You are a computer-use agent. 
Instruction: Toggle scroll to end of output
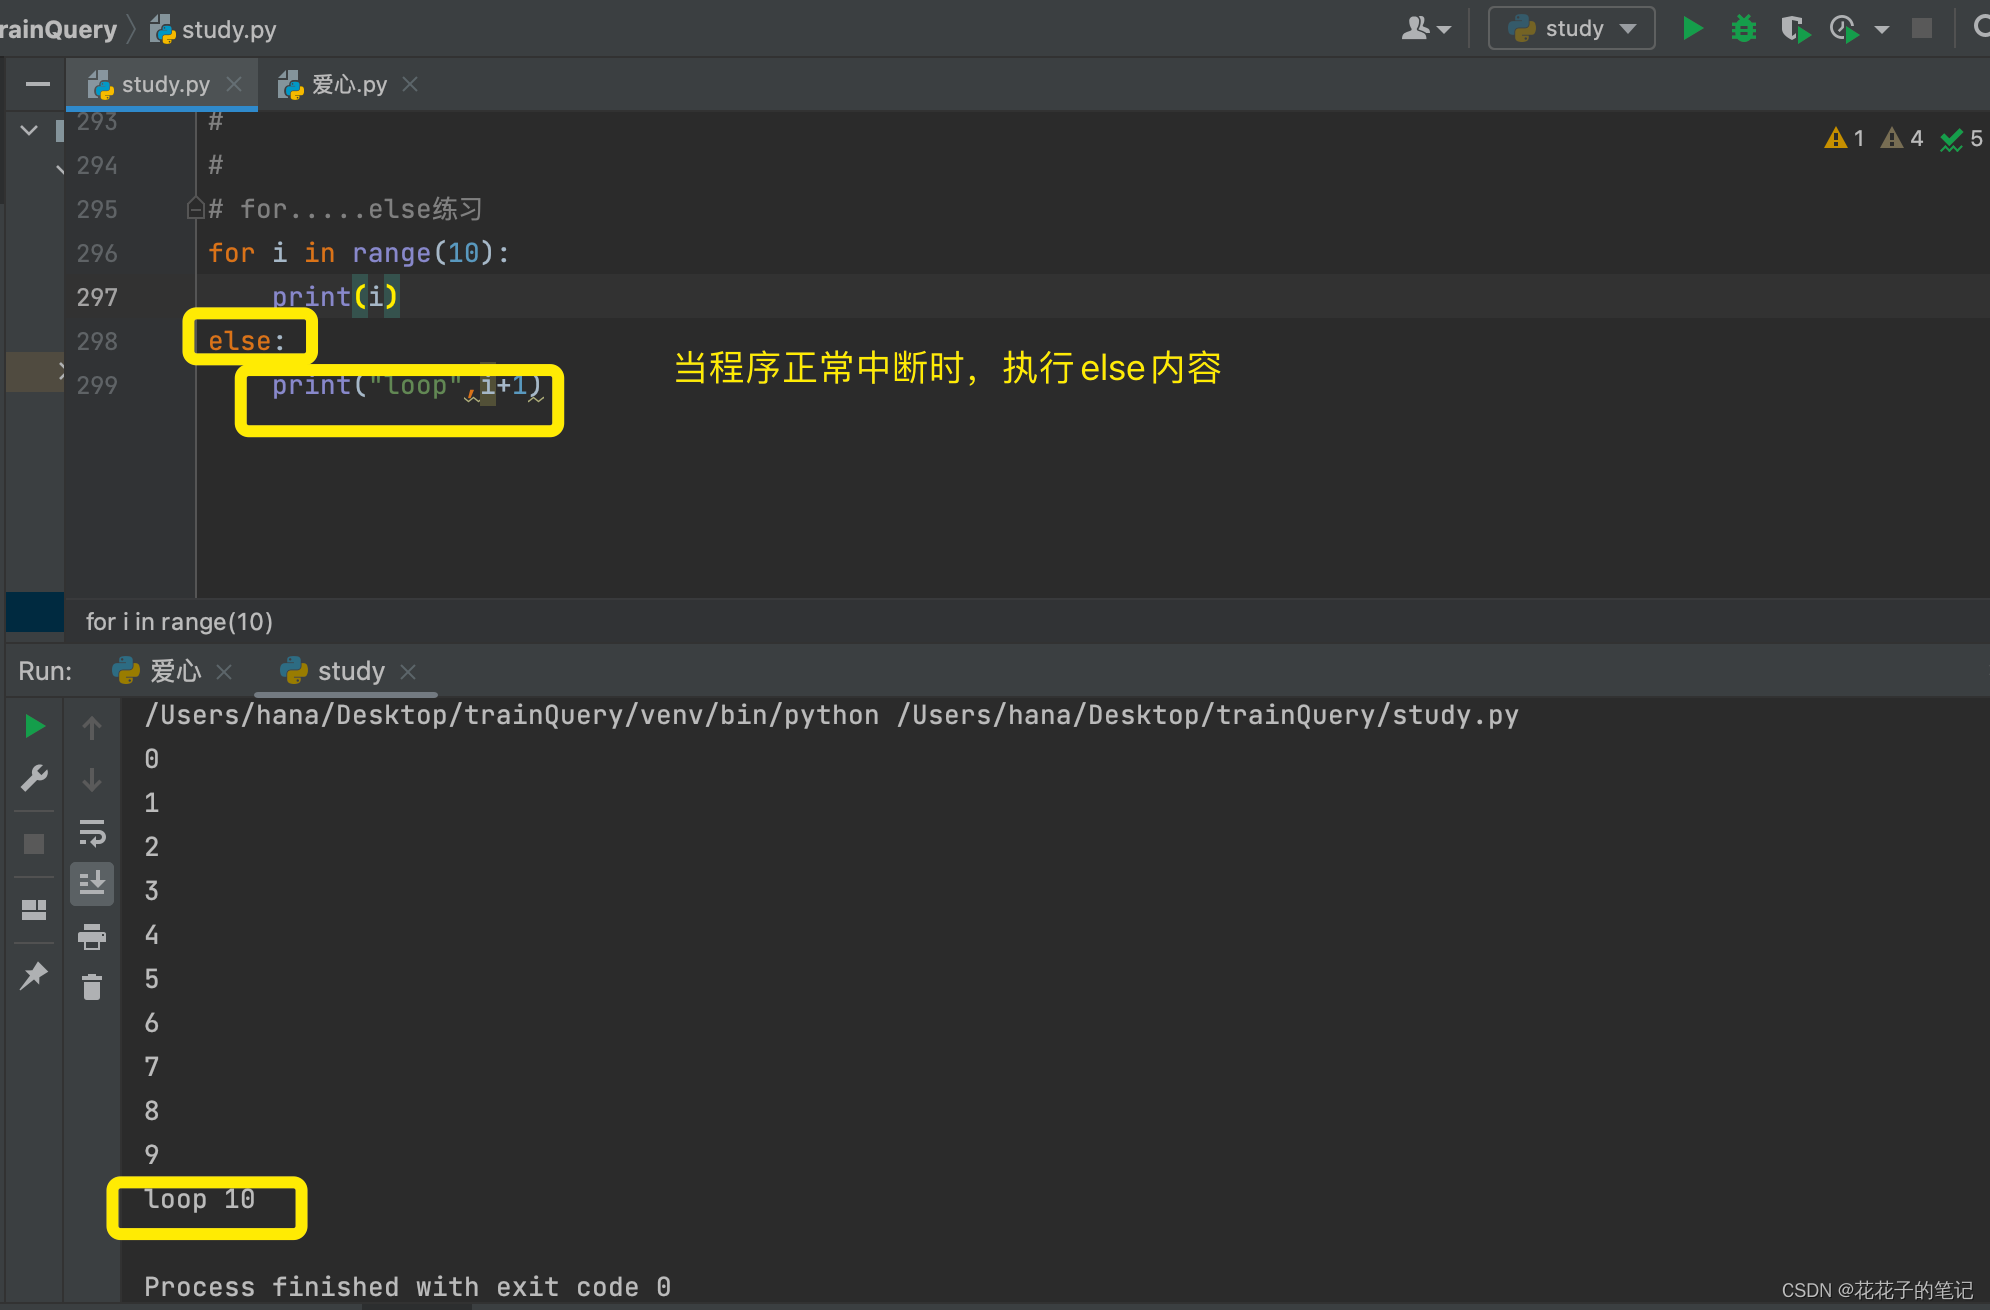92,884
